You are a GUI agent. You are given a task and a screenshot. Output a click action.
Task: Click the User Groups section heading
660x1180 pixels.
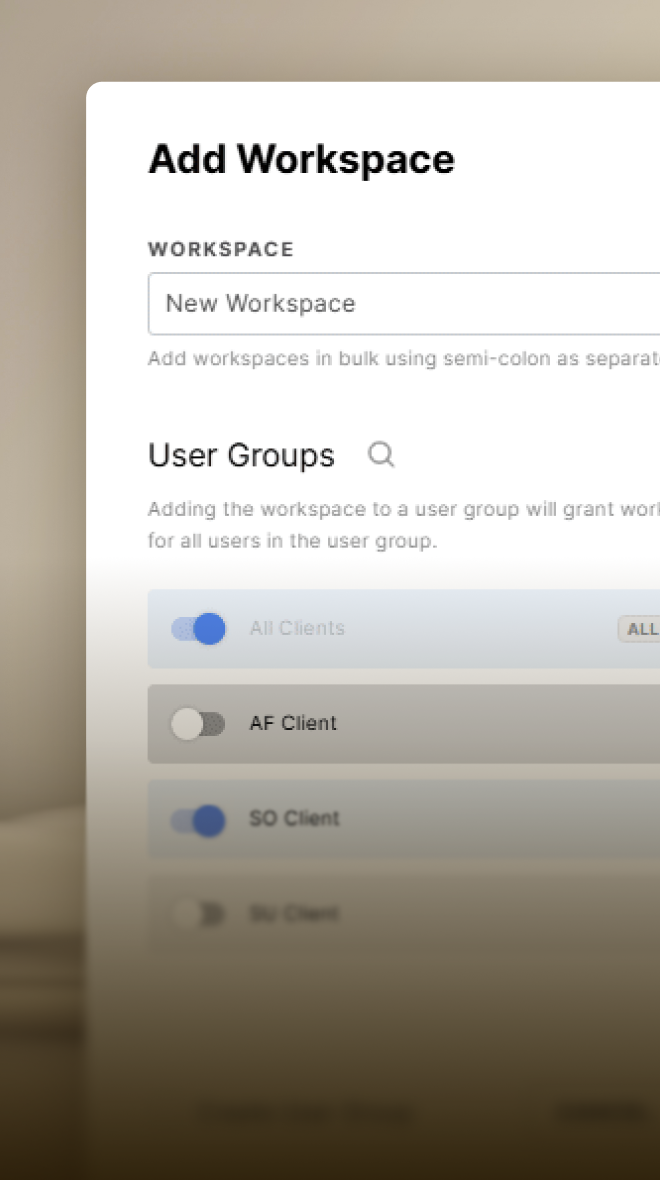[241, 456]
